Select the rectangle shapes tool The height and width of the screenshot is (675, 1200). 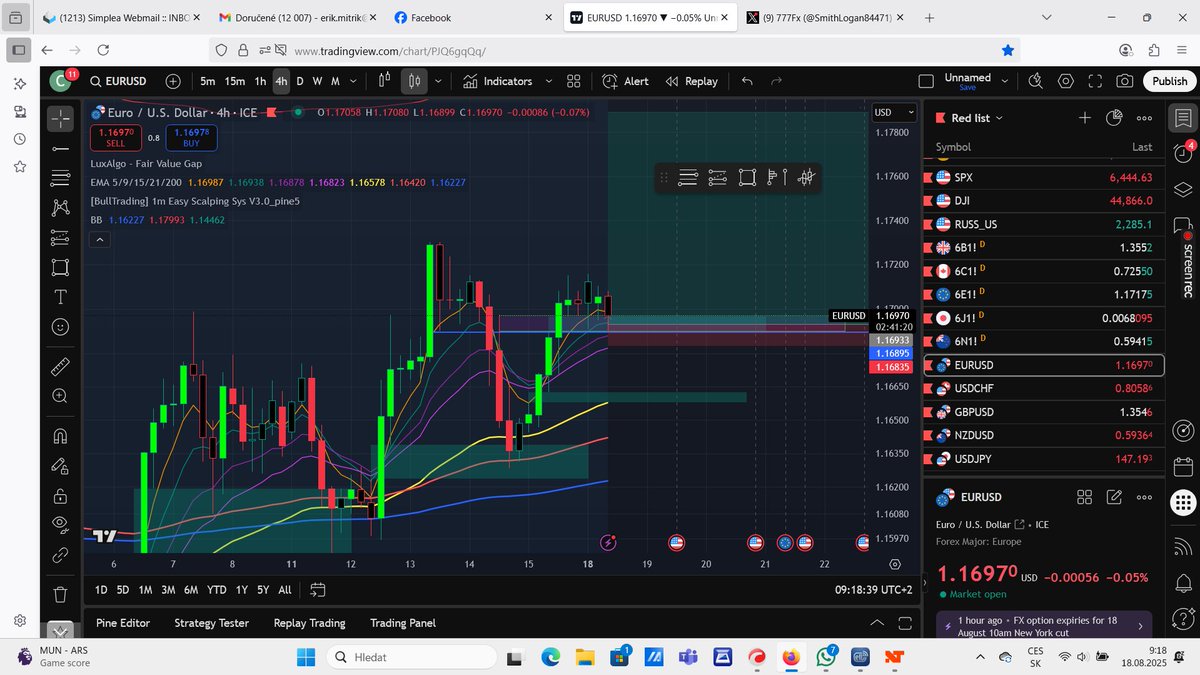(x=60, y=267)
